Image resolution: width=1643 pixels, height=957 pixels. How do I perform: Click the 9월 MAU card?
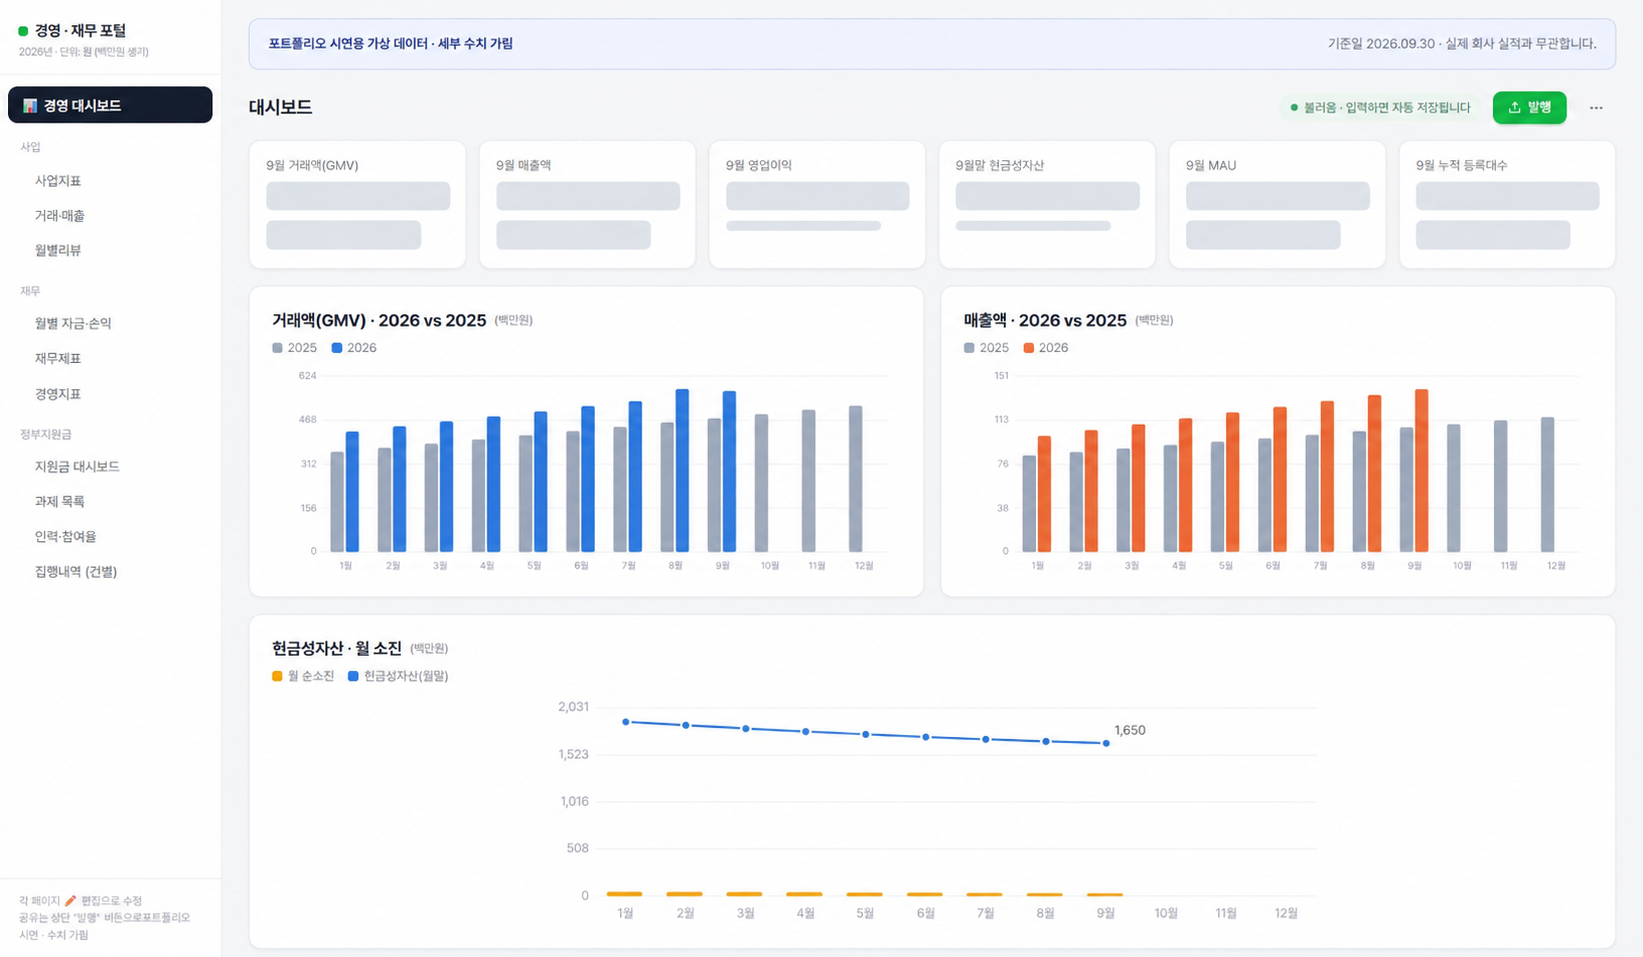point(1277,205)
